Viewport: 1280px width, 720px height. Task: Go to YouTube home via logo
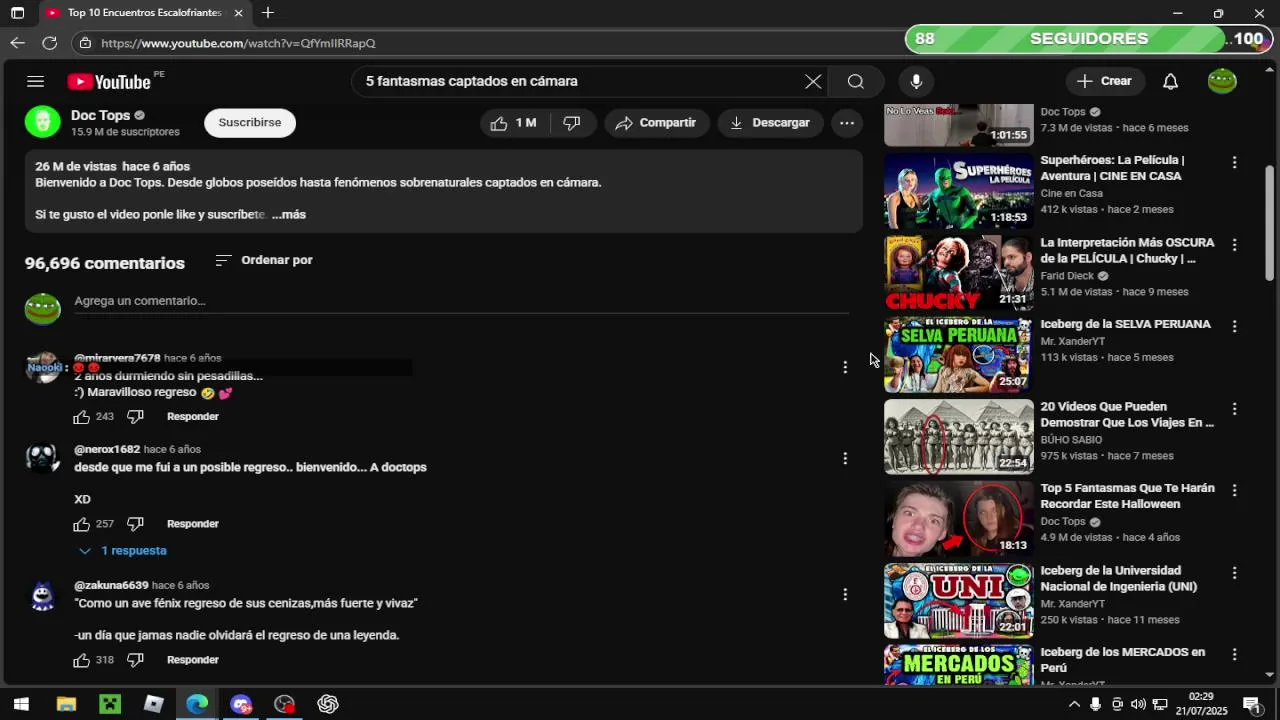109,82
